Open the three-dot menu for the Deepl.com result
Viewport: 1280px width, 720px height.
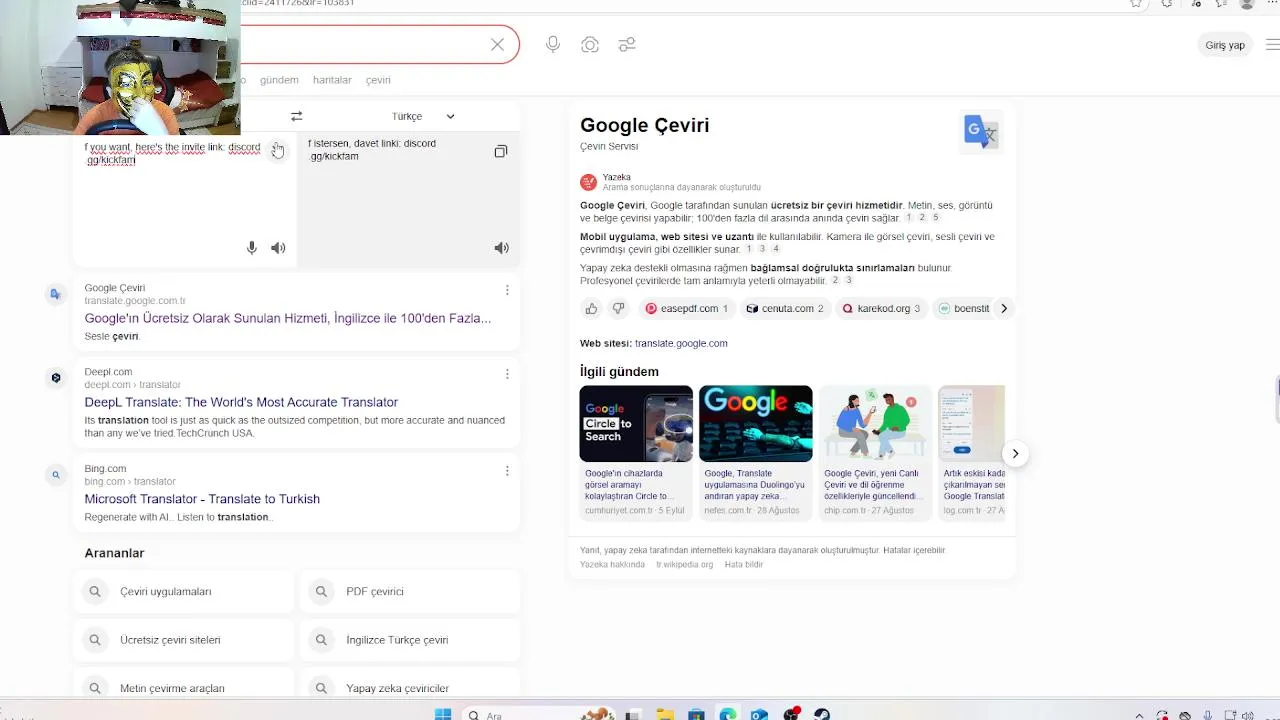pos(507,374)
